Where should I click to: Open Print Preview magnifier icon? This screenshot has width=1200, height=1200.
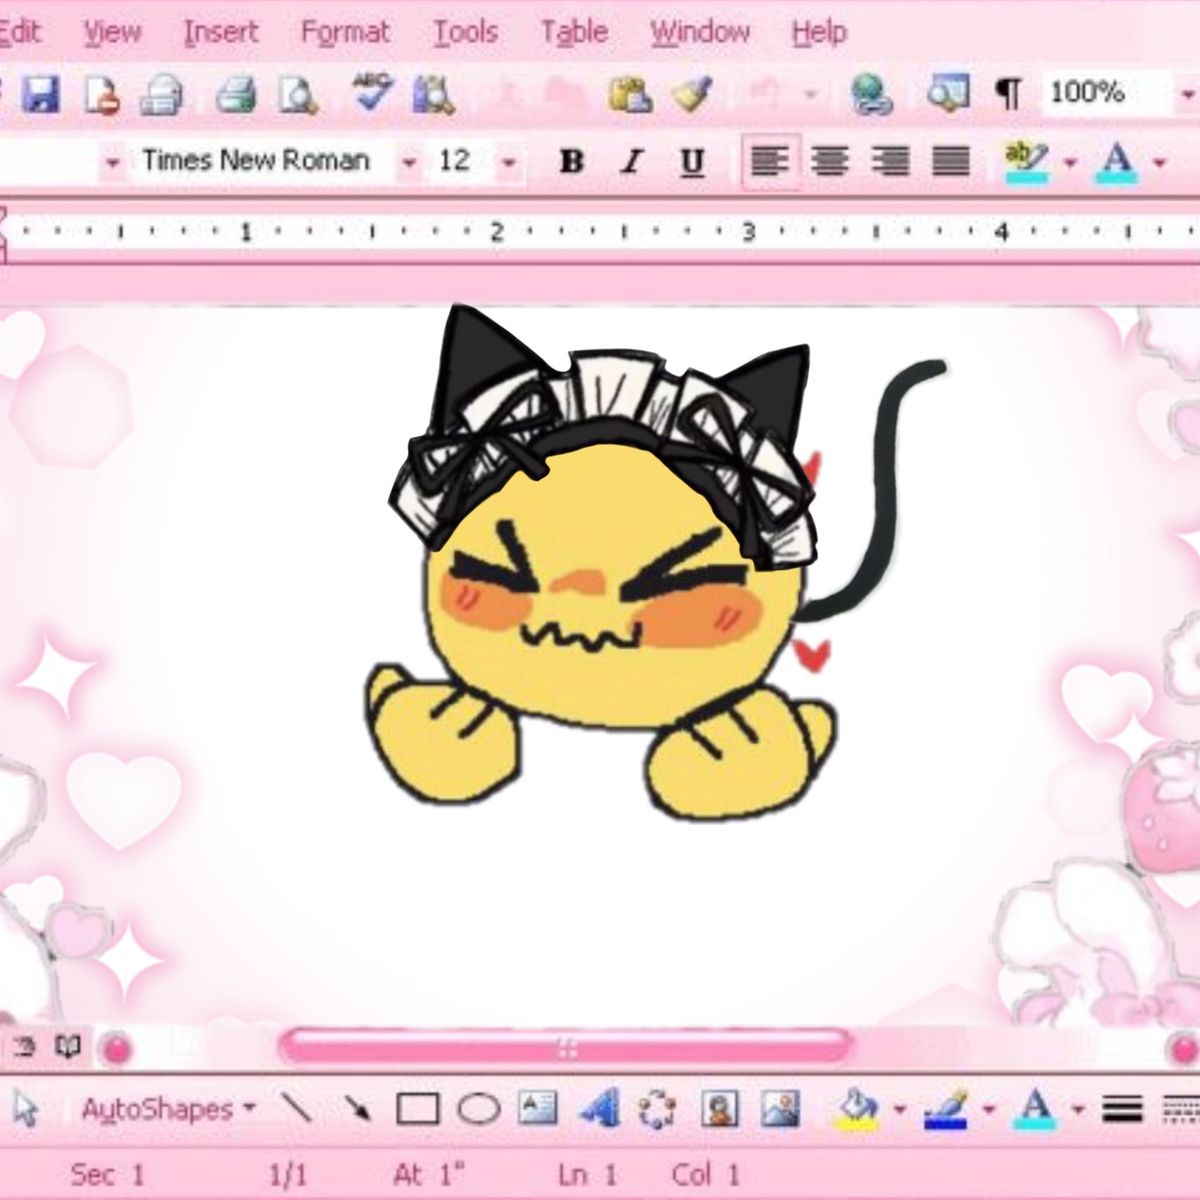(x=297, y=95)
